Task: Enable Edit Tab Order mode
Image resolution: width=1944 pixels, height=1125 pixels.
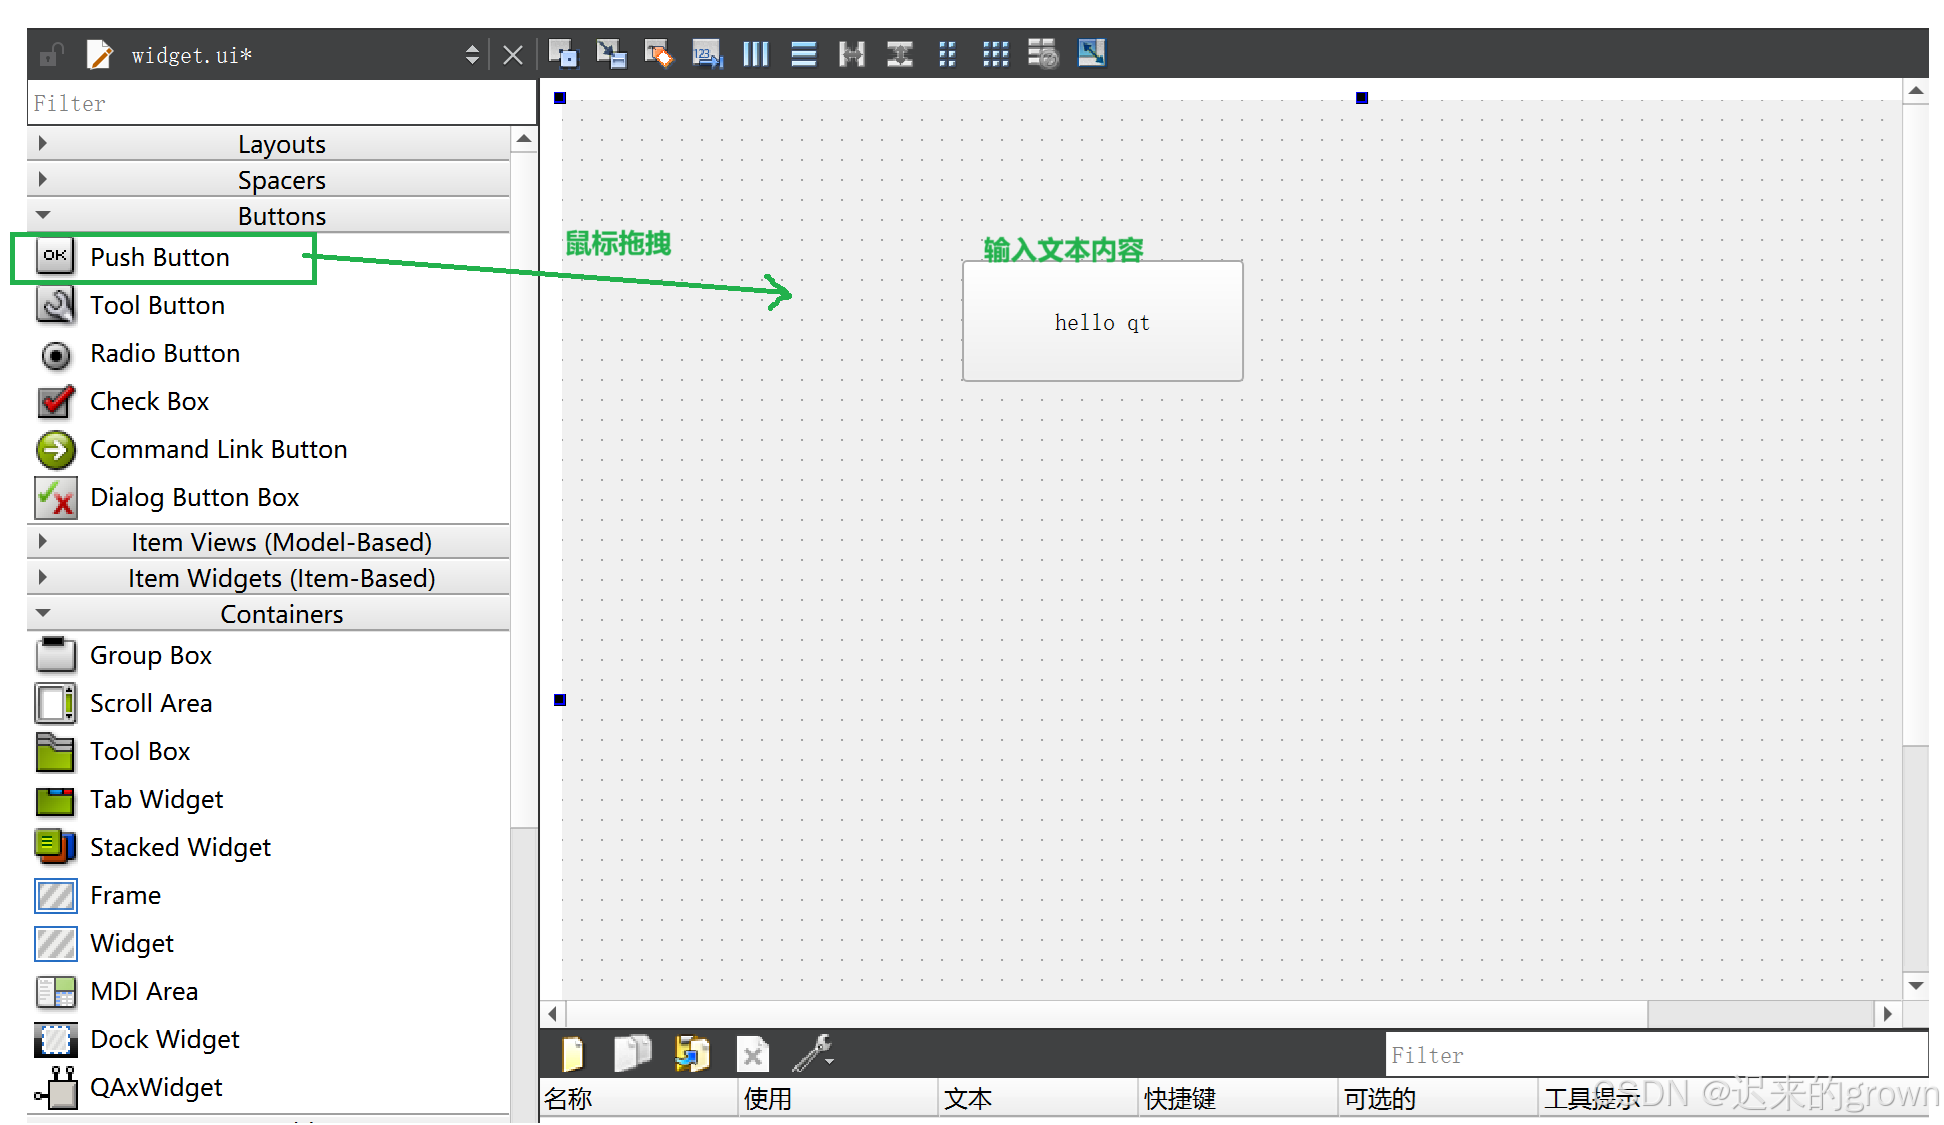Action: (707, 54)
